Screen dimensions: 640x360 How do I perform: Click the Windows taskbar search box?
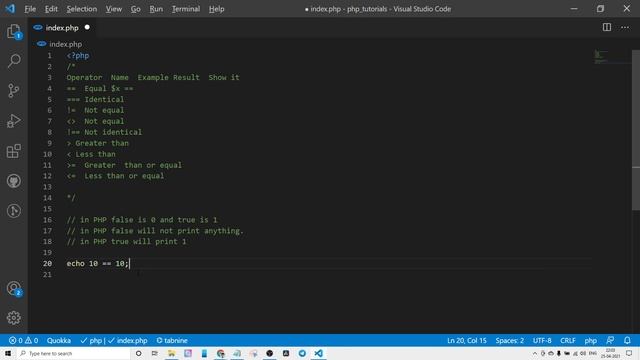(x=73, y=353)
